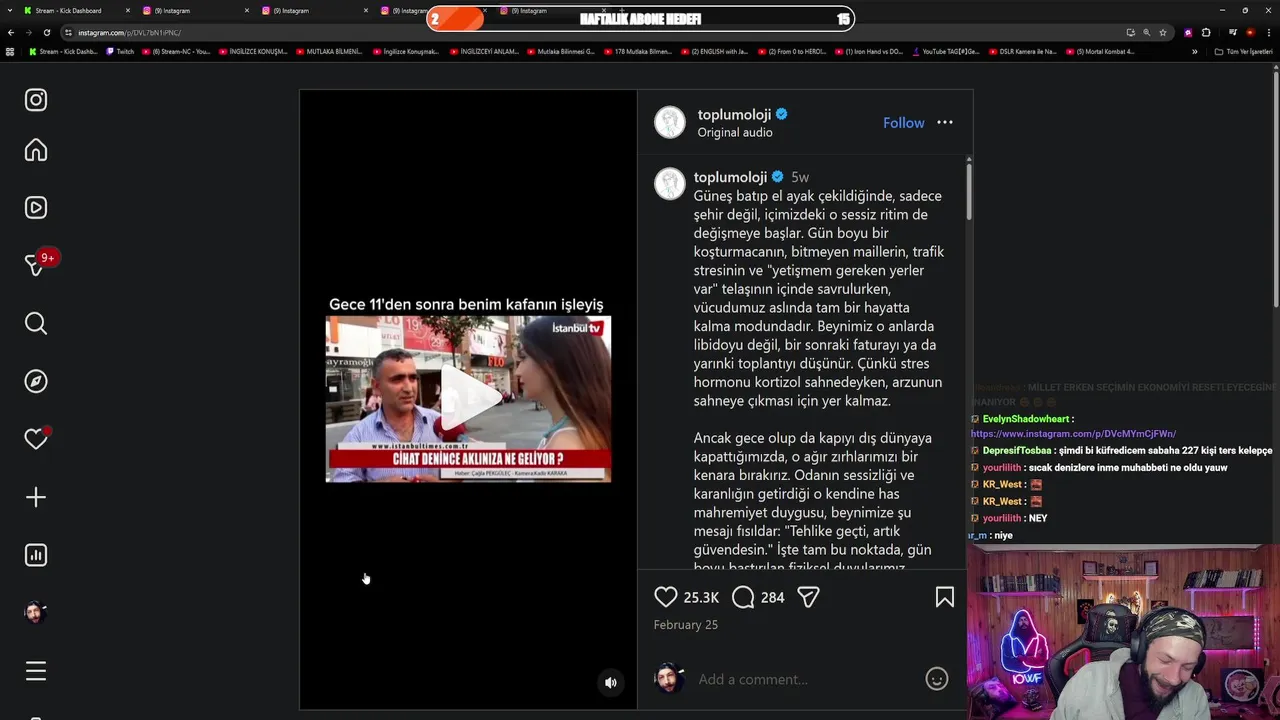Open media controls icon in browser toolbar
This screenshot has width=1280, height=720.
[x=1232, y=32]
